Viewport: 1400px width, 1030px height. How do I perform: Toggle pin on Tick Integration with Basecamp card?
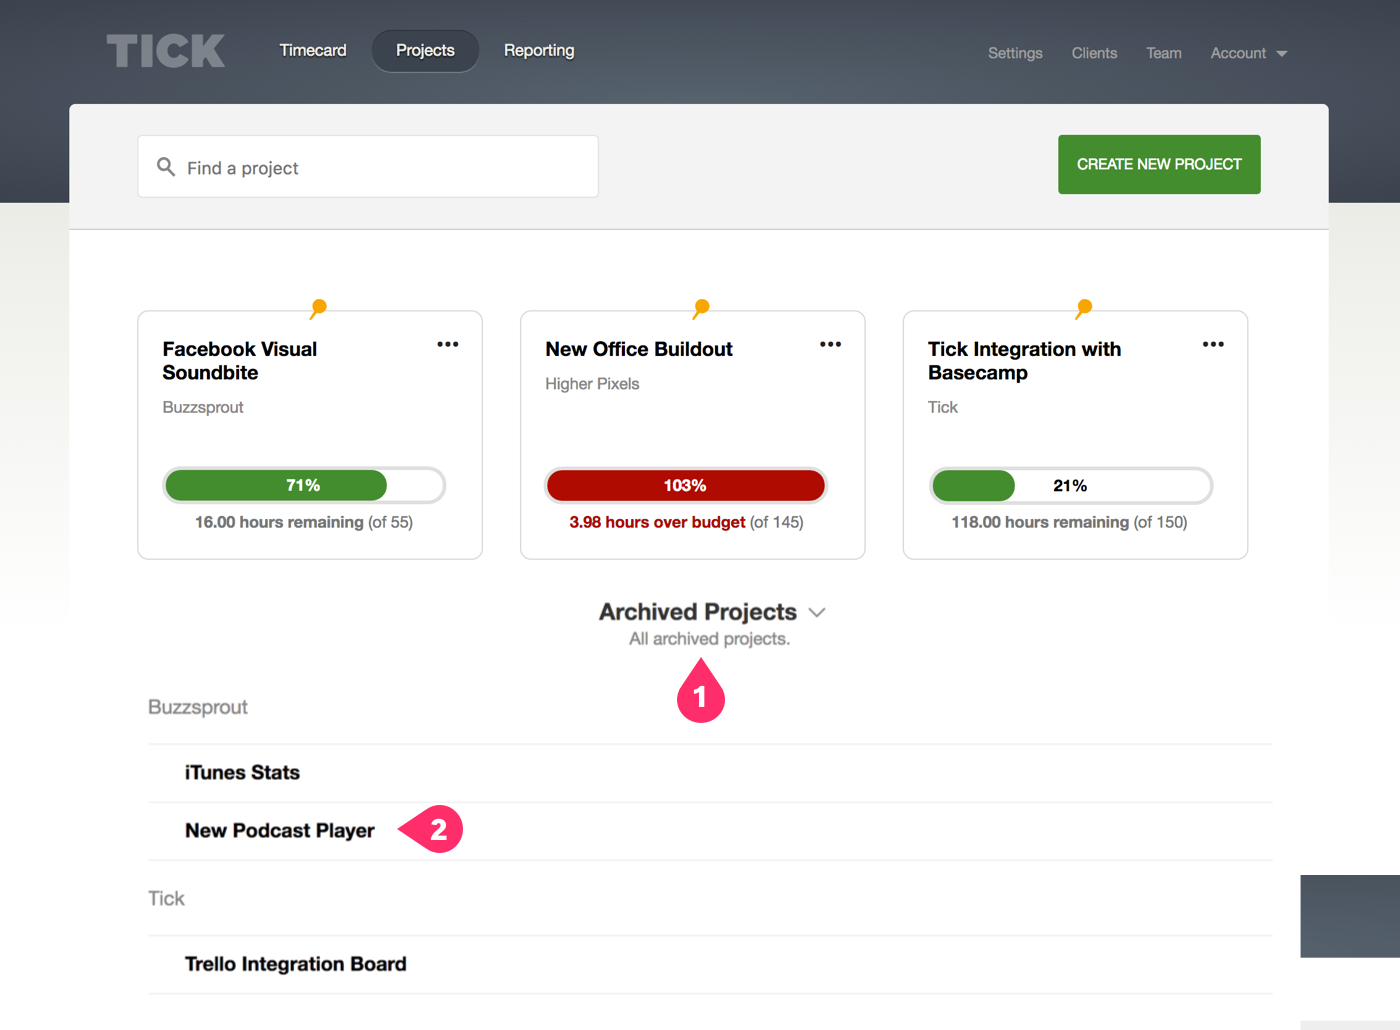pyautogui.click(x=1084, y=308)
